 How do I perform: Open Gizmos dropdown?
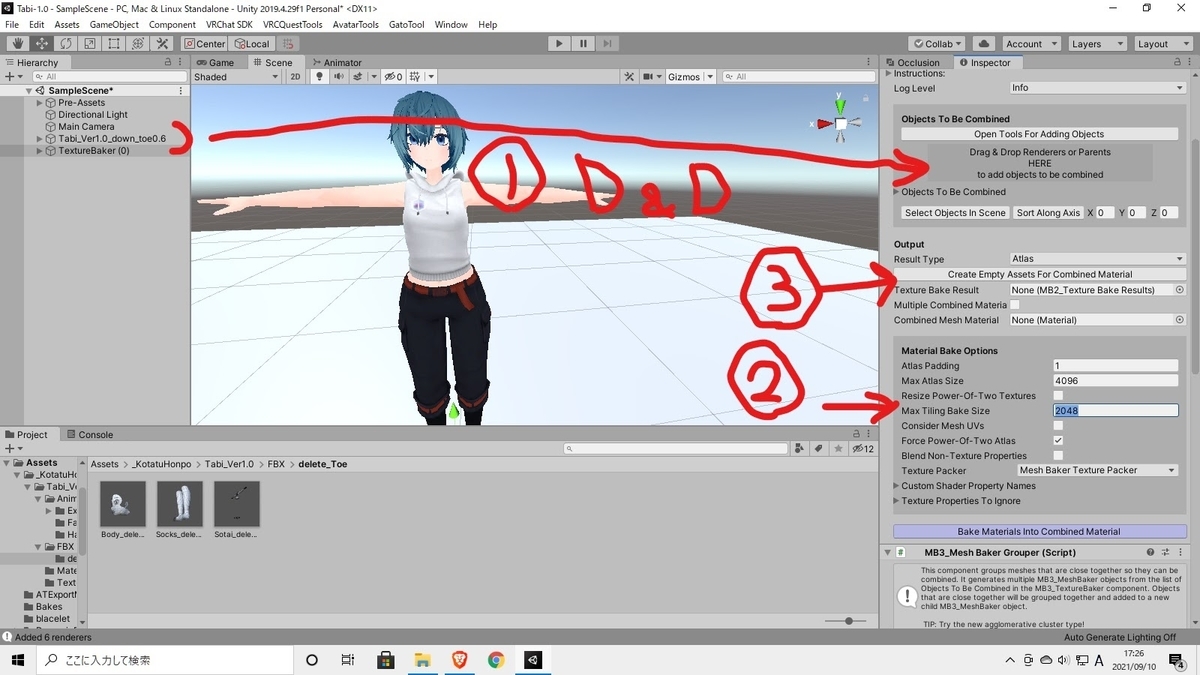click(x=690, y=77)
